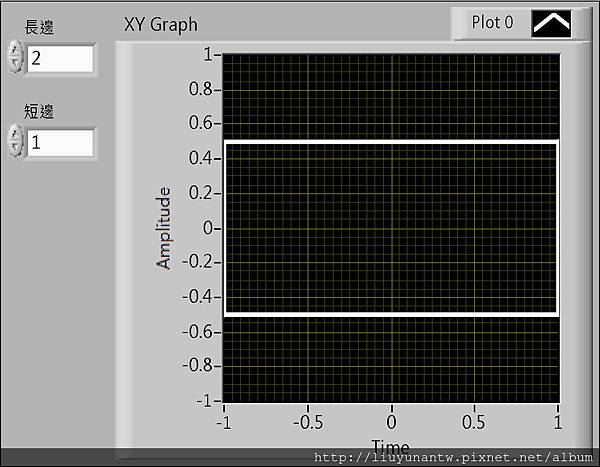Click the Amplitude axis label
This screenshot has width=600, height=467.
(x=164, y=228)
